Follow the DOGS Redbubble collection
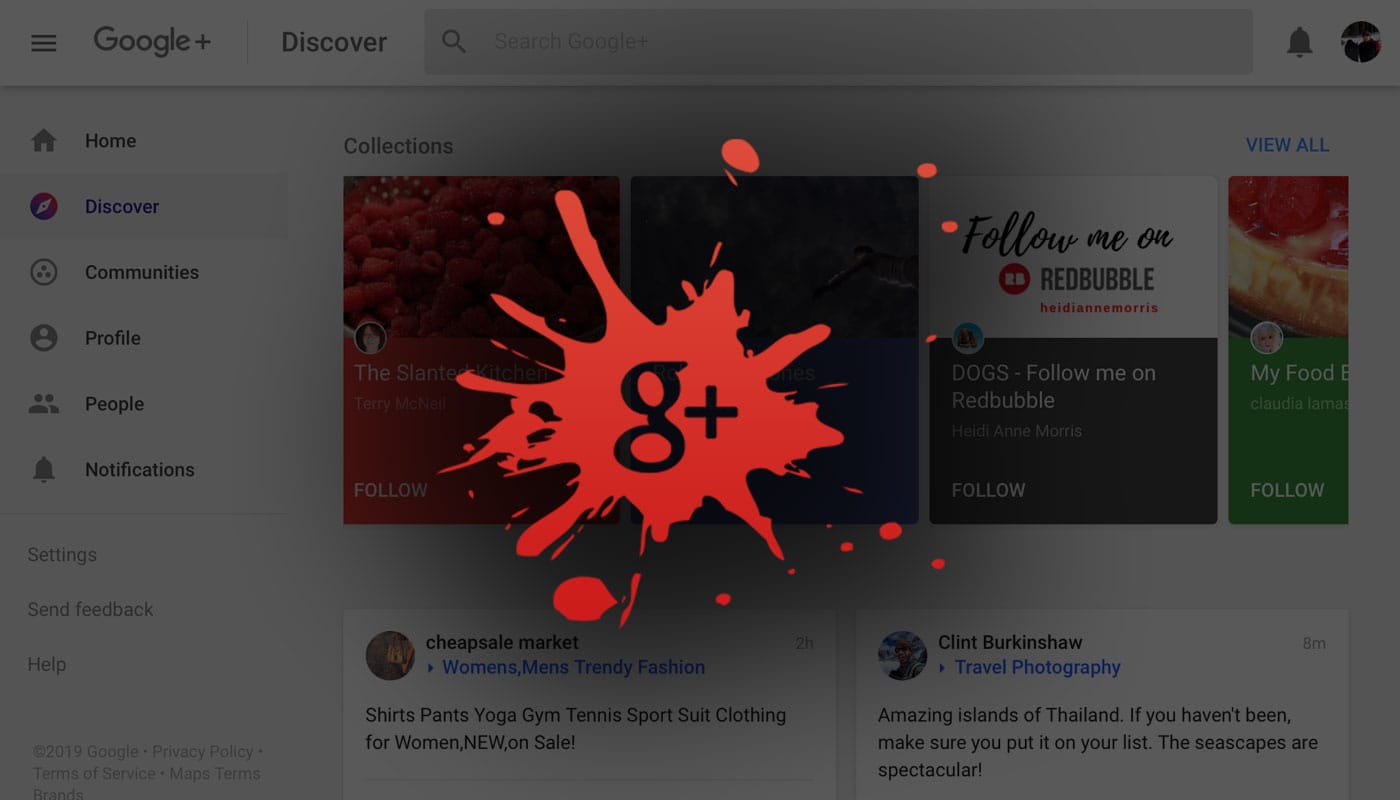The height and width of the screenshot is (800, 1400). click(988, 490)
